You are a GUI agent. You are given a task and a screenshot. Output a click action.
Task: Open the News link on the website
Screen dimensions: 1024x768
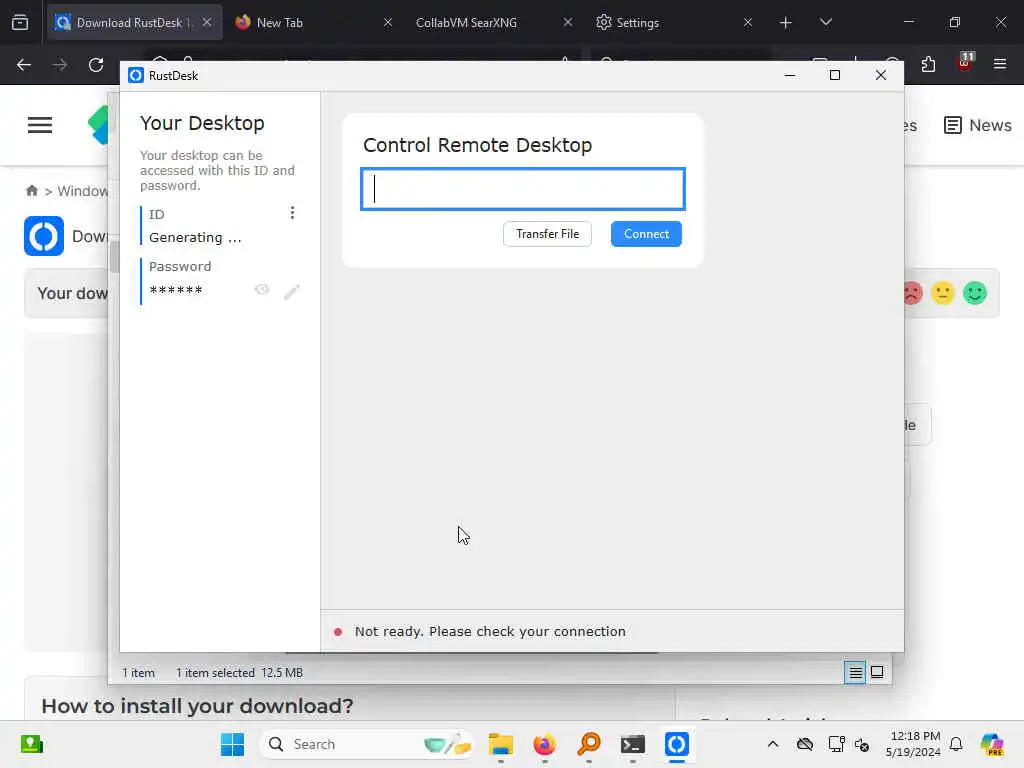(x=978, y=125)
